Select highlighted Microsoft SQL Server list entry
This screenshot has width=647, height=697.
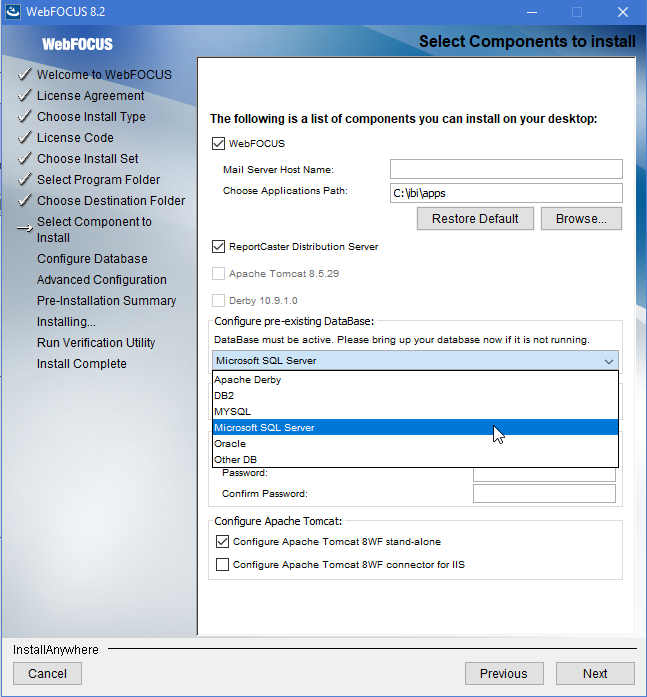pos(415,428)
